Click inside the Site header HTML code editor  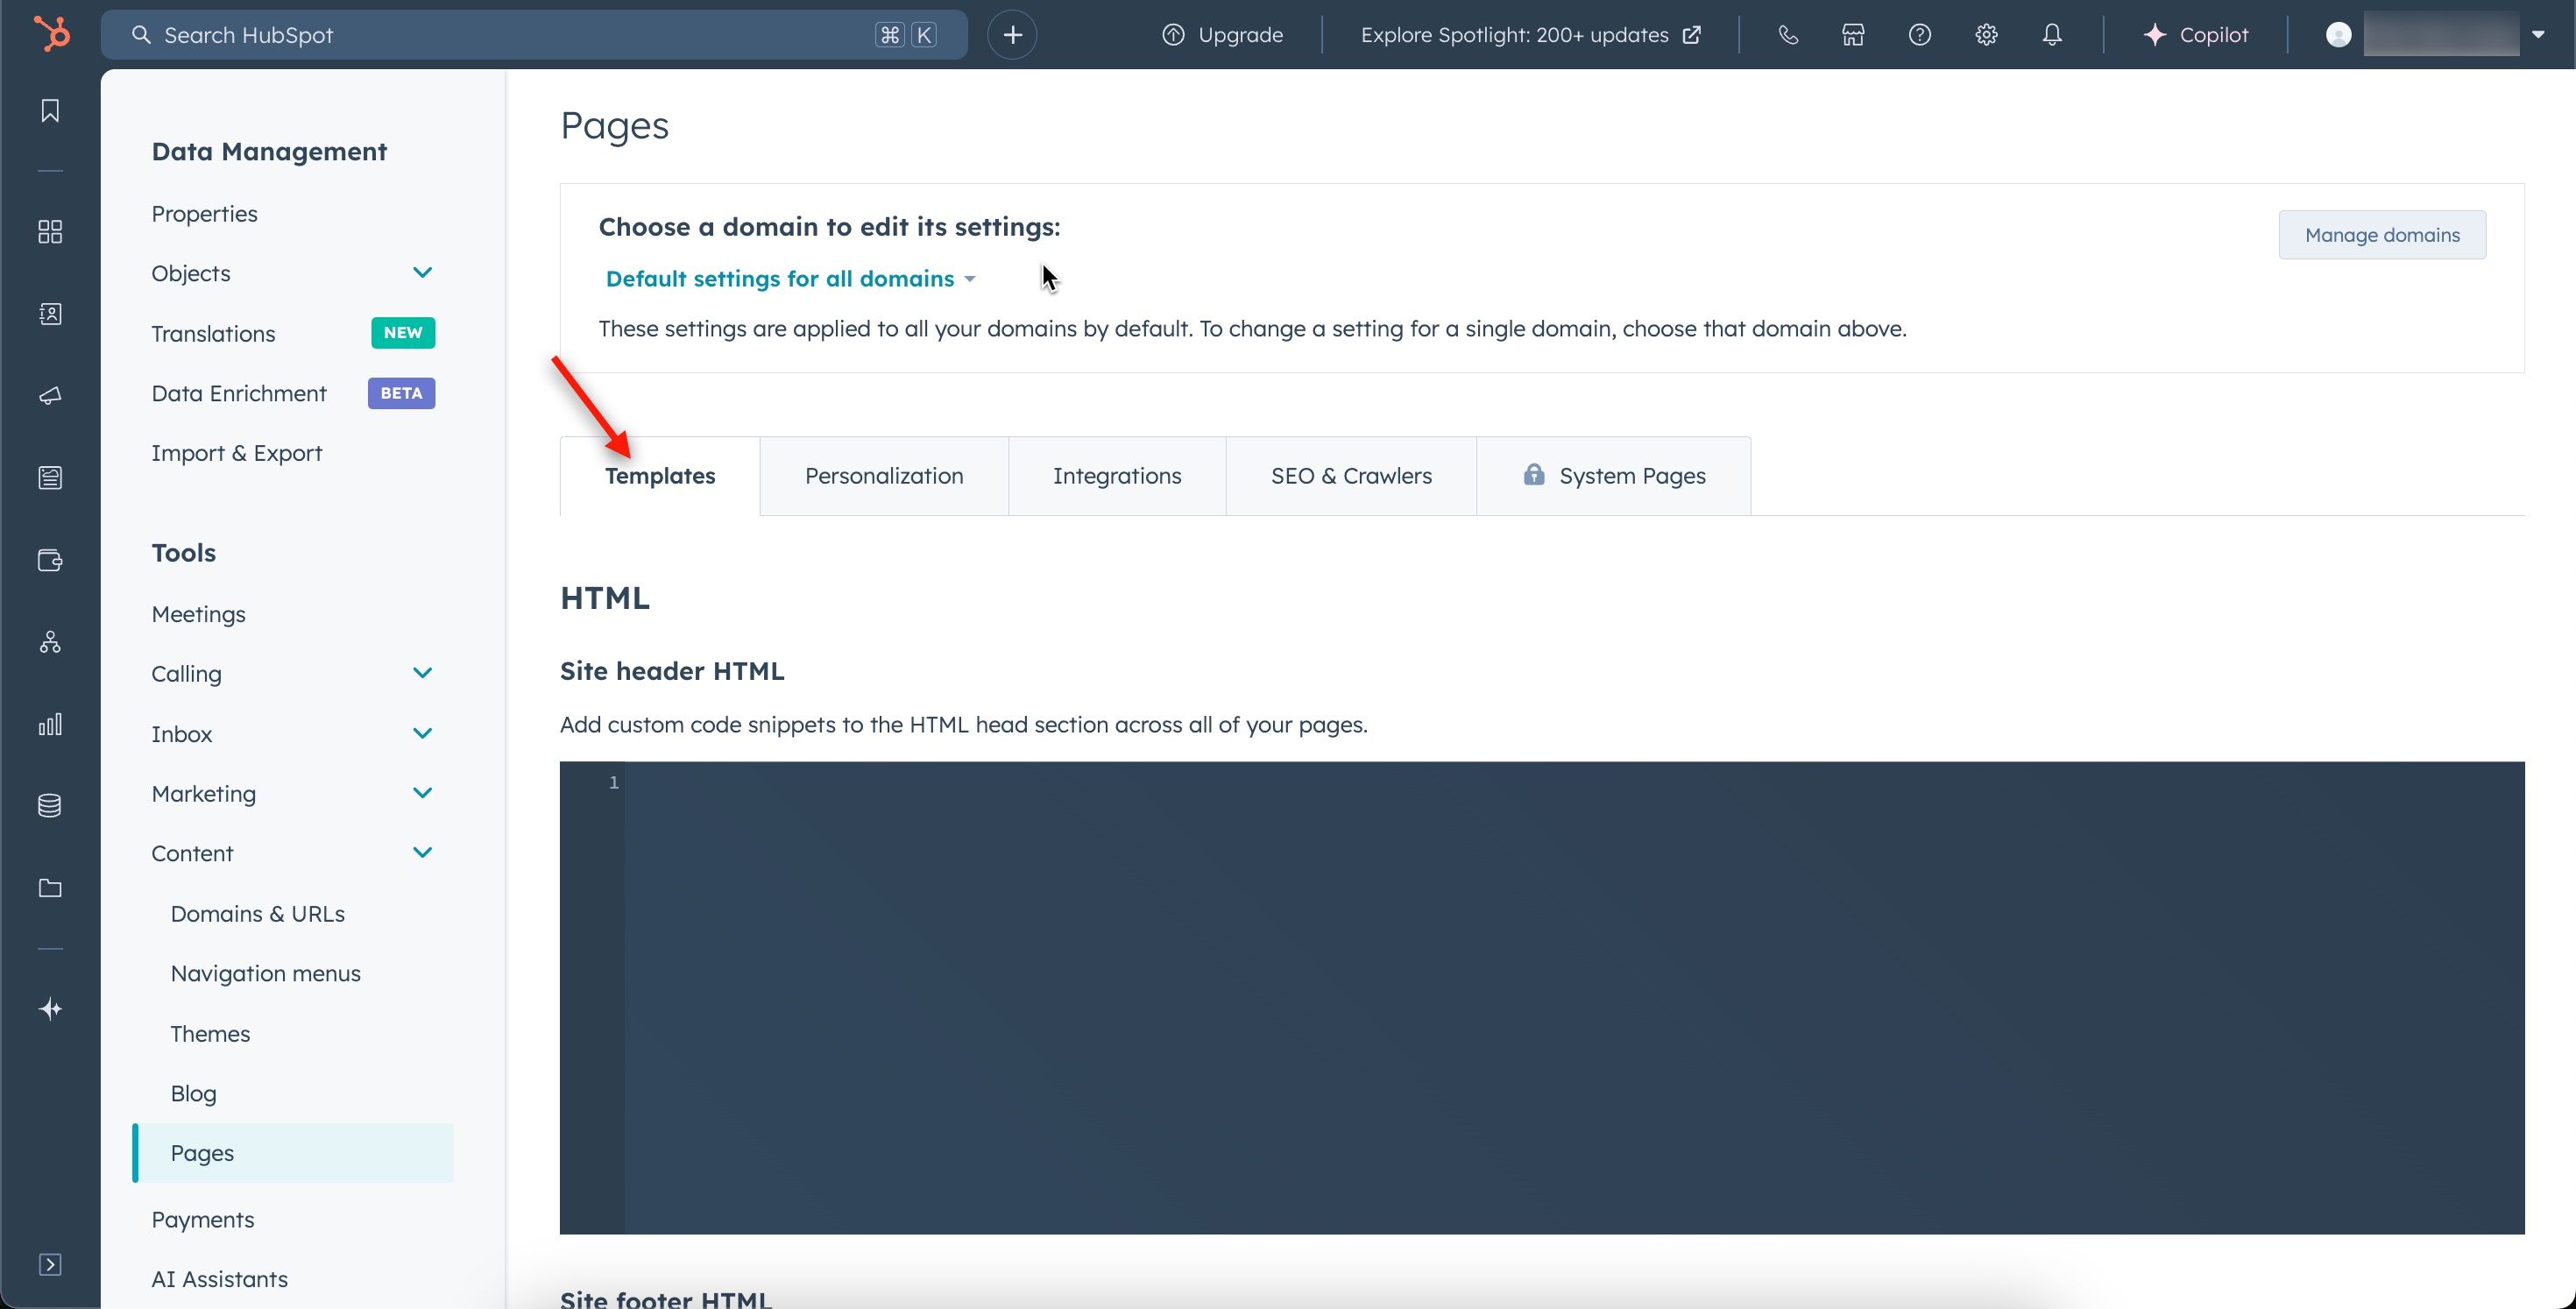click(x=1542, y=998)
